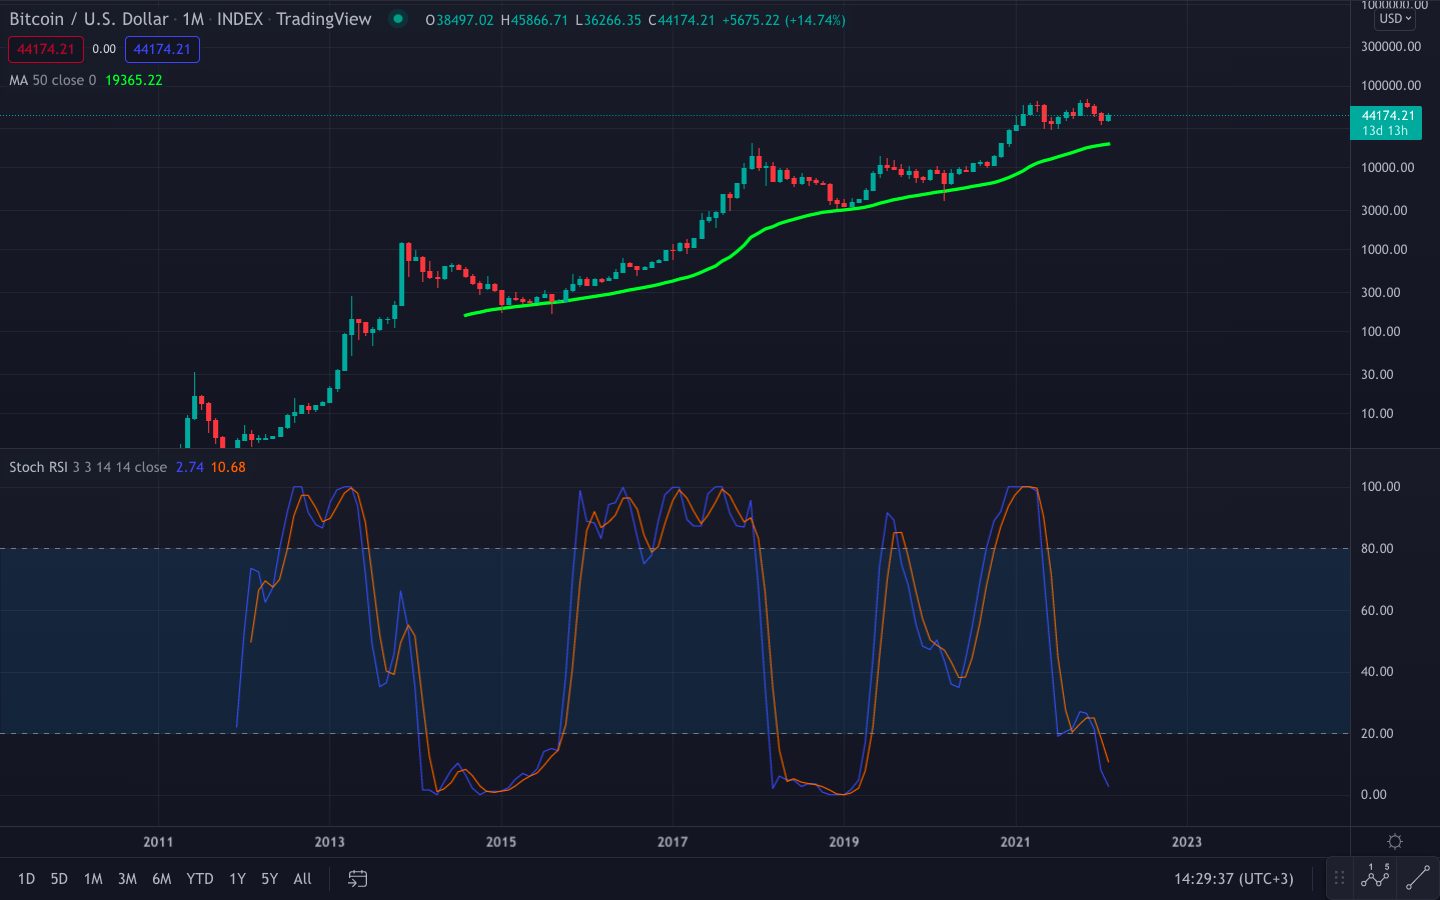Open the Go to date calendar icon
The height and width of the screenshot is (900, 1440).
[357, 879]
